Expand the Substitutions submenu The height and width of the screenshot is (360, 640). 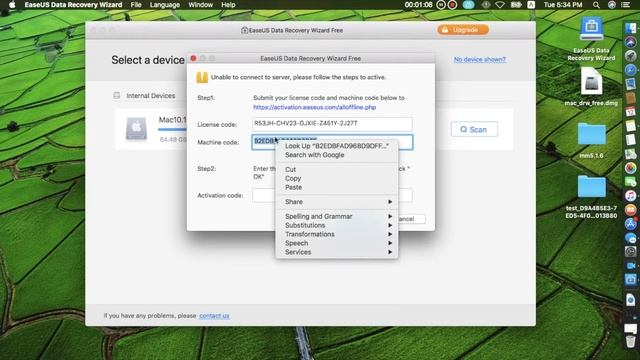tap(337, 225)
